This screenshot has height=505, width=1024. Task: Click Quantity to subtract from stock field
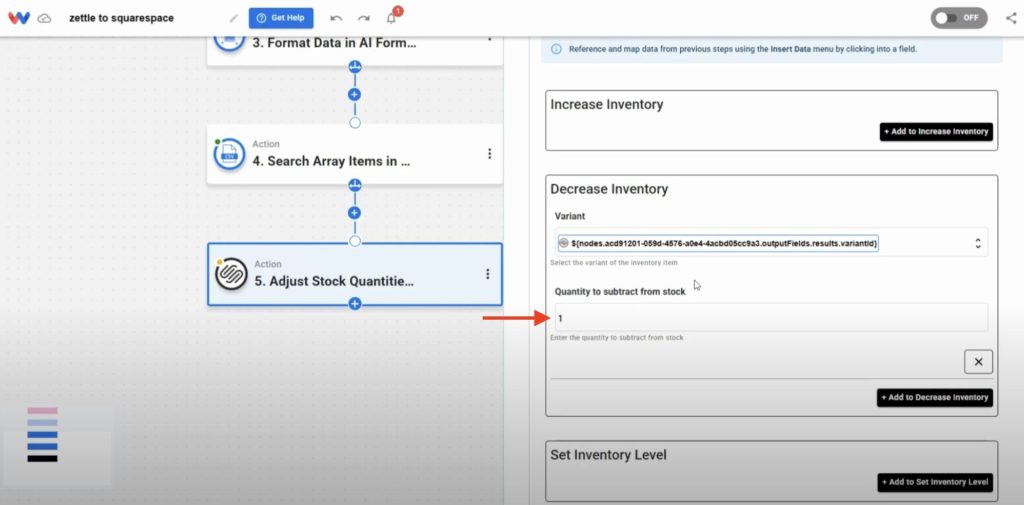771,318
